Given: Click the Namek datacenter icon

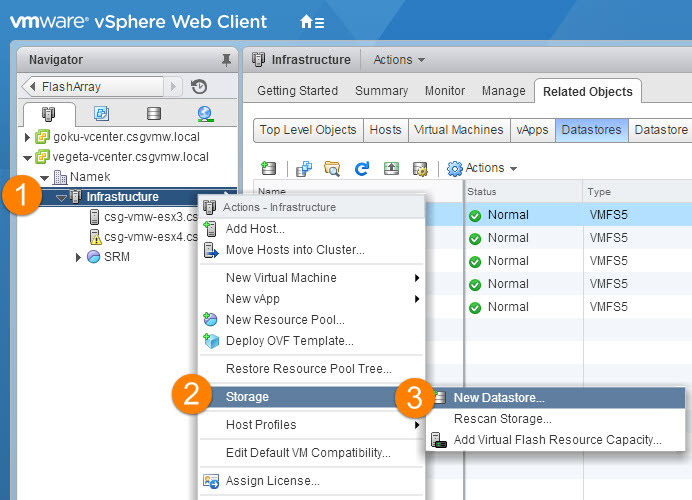Looking at the screenshot, I should [x=60, y=177].
